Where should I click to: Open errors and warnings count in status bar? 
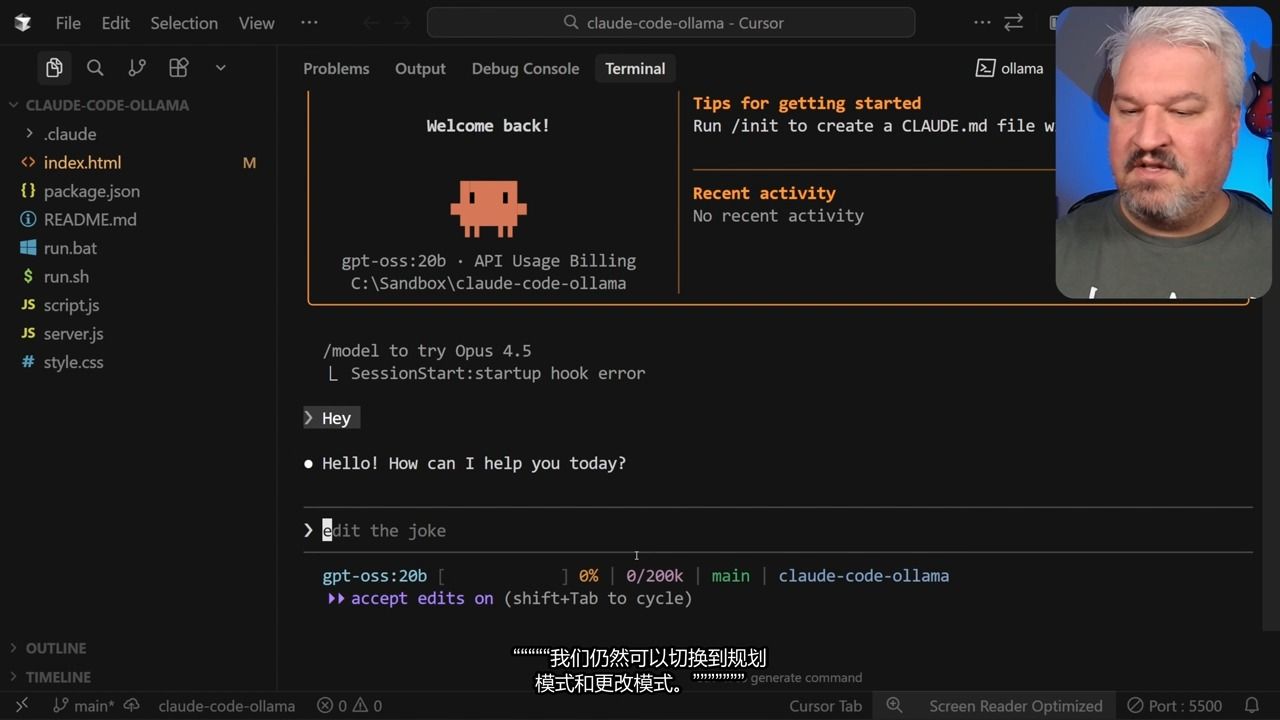(x=349, y=706)
